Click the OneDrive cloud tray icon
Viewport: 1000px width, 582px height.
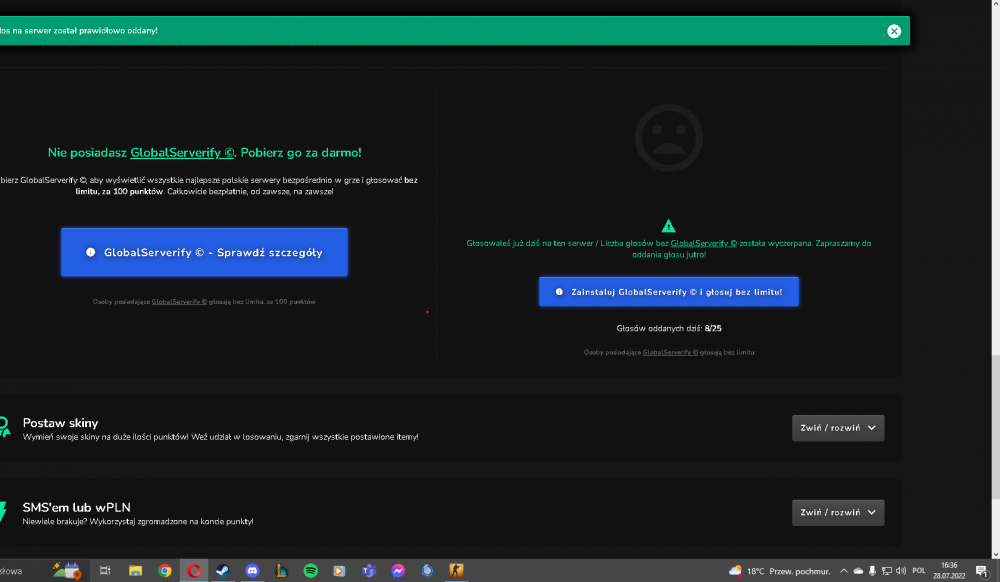click(x=858, y=571)
